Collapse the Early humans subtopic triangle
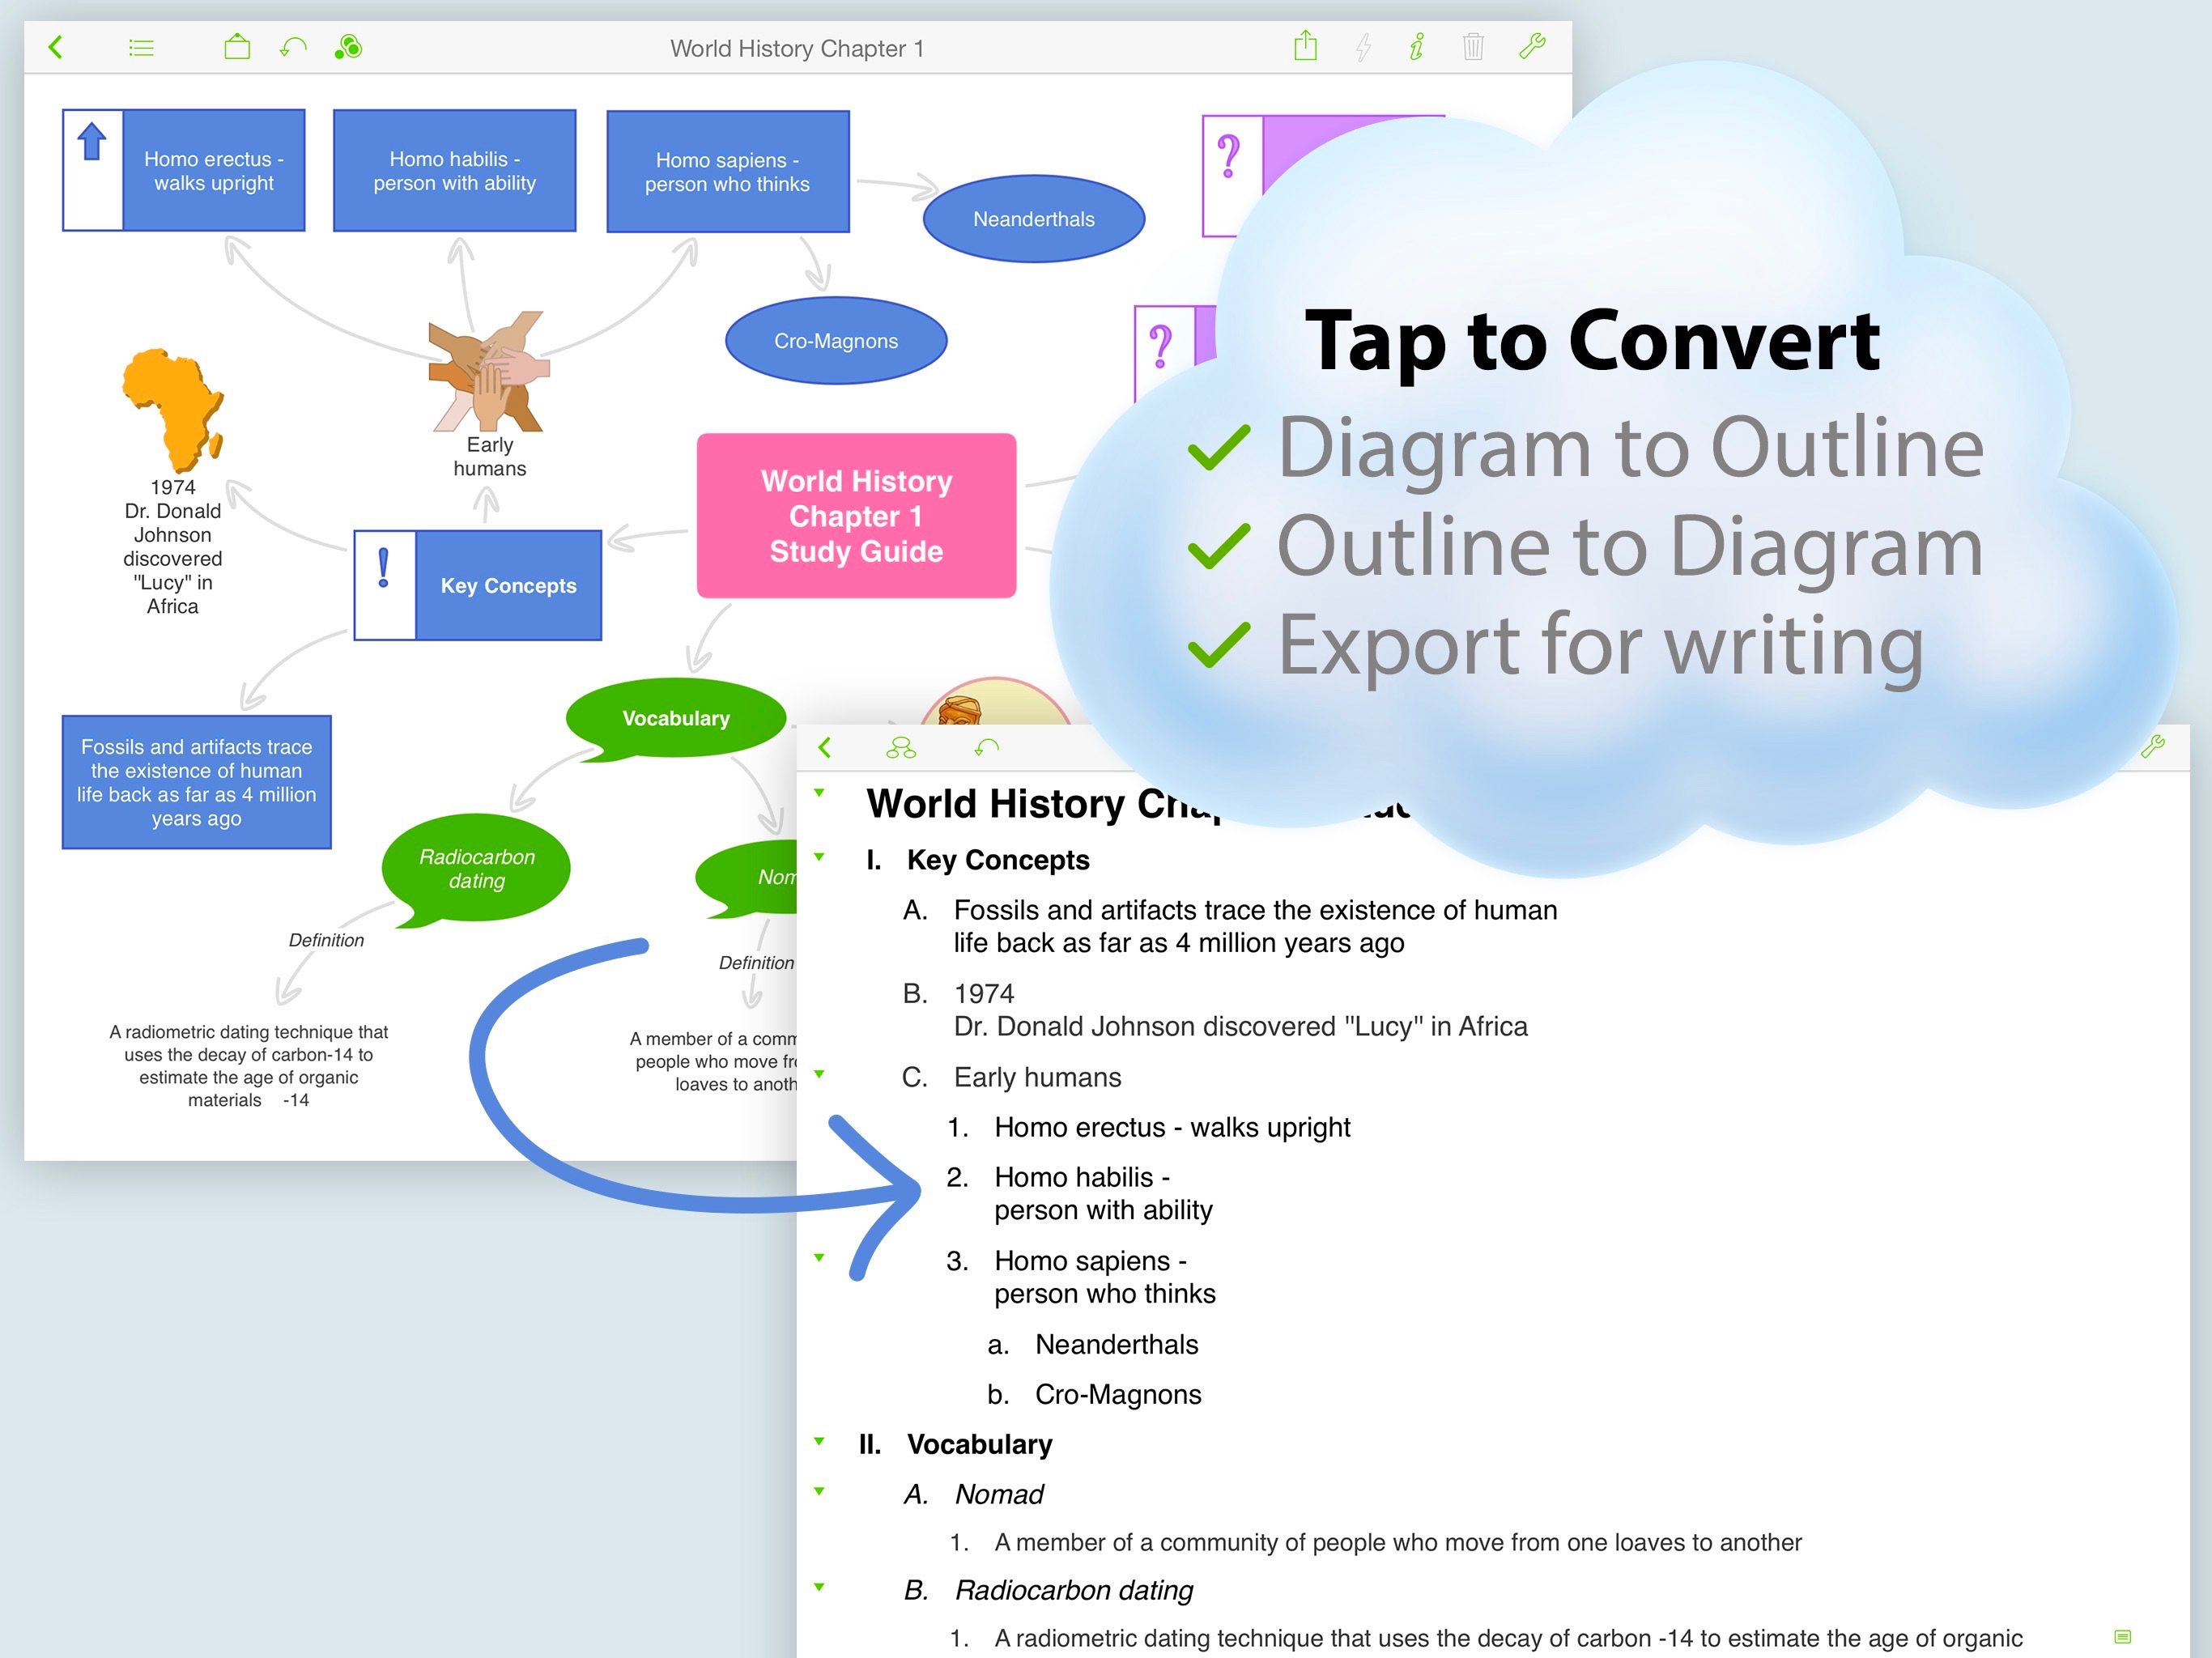Viewport: 2212px width, 1658px height. pos(819,1074)
